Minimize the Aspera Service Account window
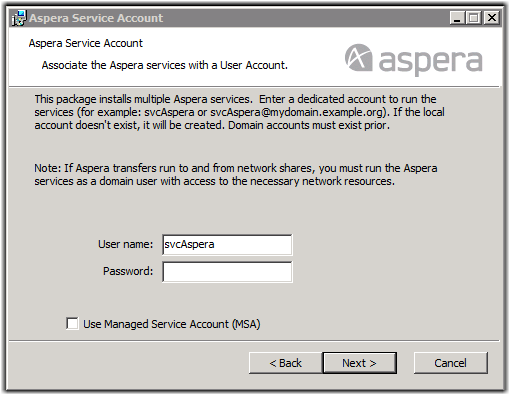Viewport: 510px width, 395px height. pos(457,18)
